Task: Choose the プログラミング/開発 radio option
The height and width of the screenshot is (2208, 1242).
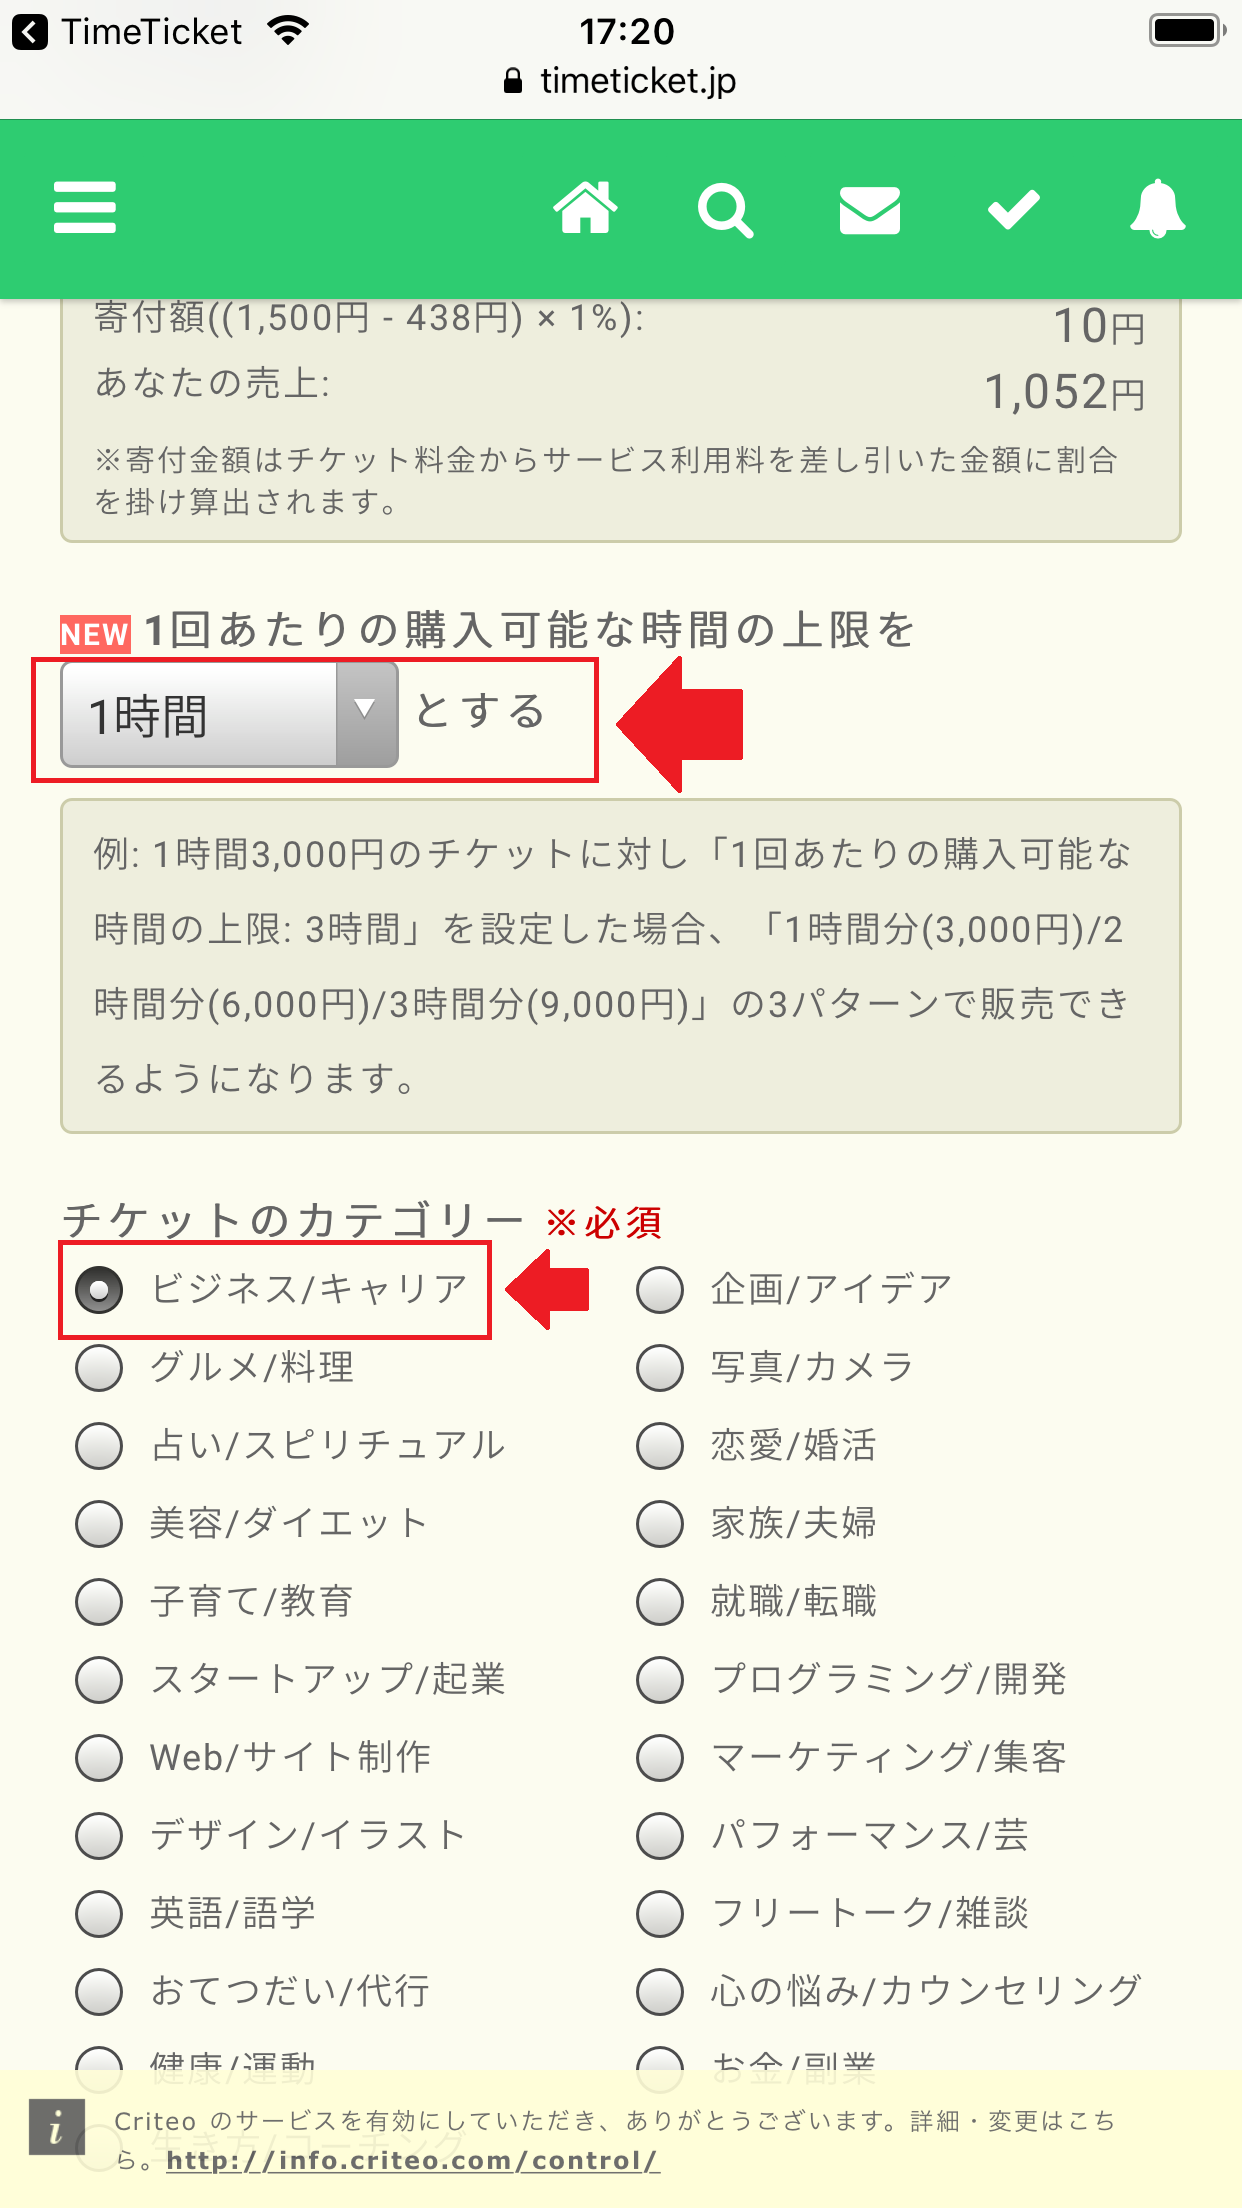Action: (x=660, y=1679)
